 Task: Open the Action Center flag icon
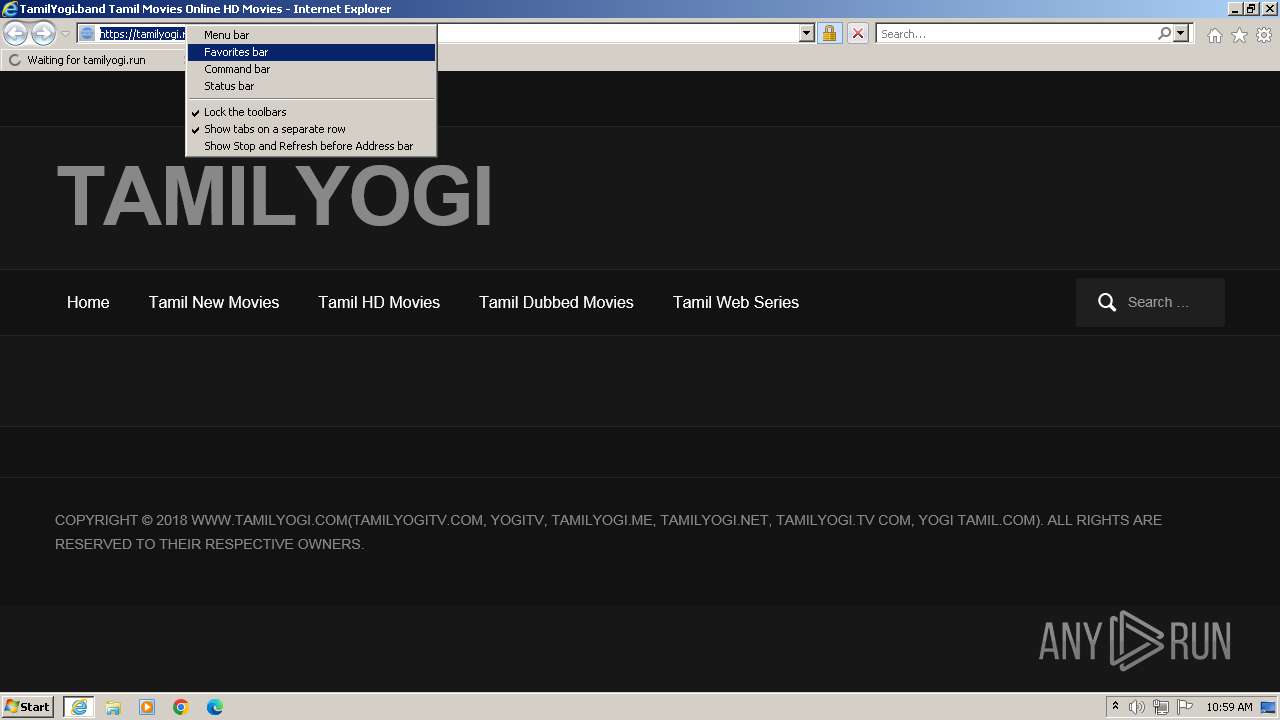[x=1185, y=707]
